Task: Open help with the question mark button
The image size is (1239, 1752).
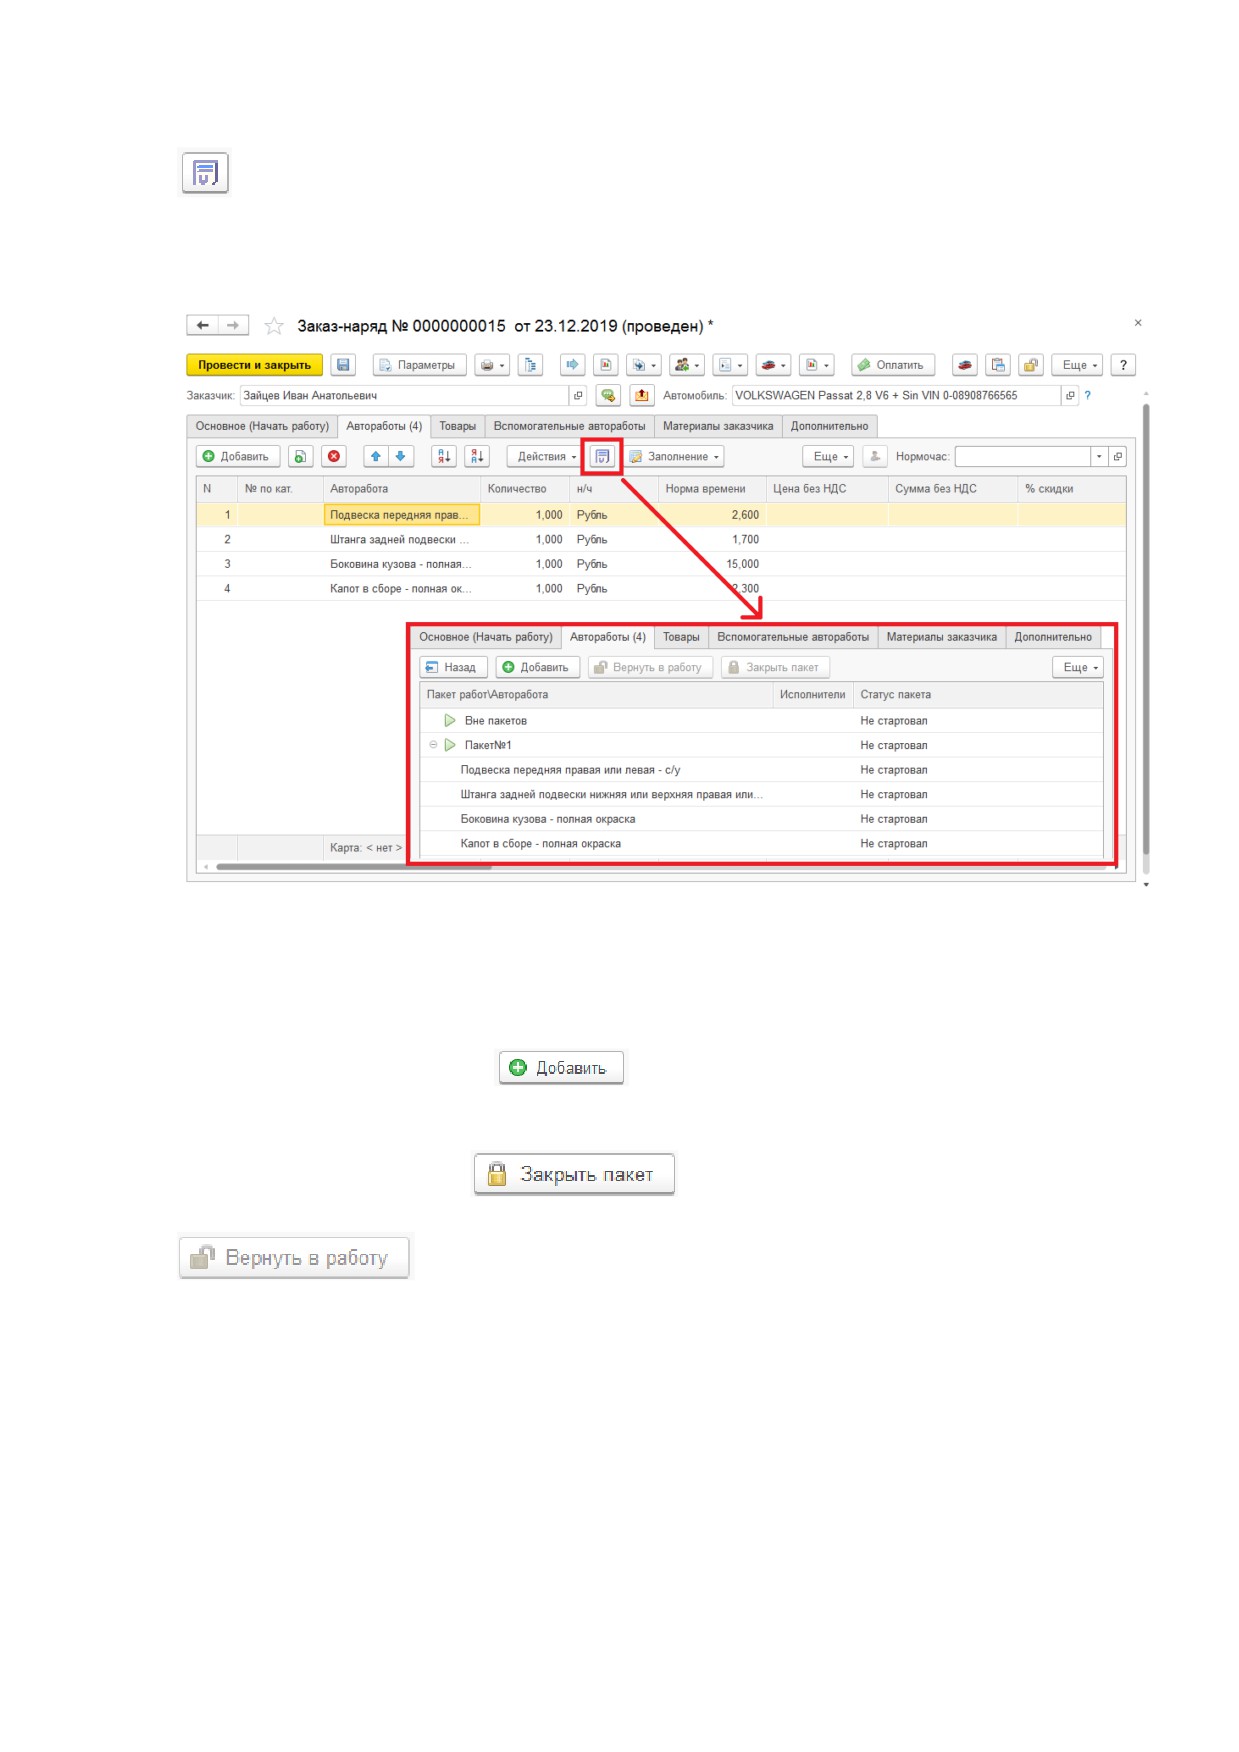Action: click(1123, 365)
